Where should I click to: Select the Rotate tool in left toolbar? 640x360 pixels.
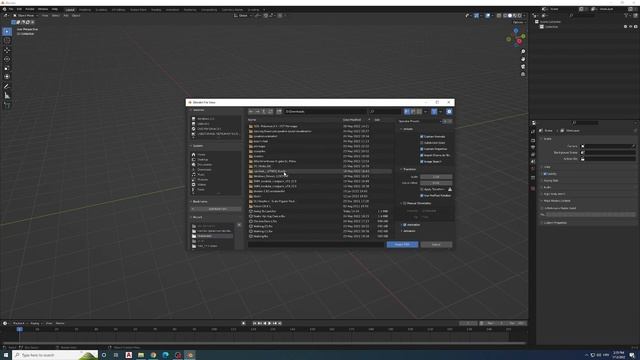tap(7, 59)
